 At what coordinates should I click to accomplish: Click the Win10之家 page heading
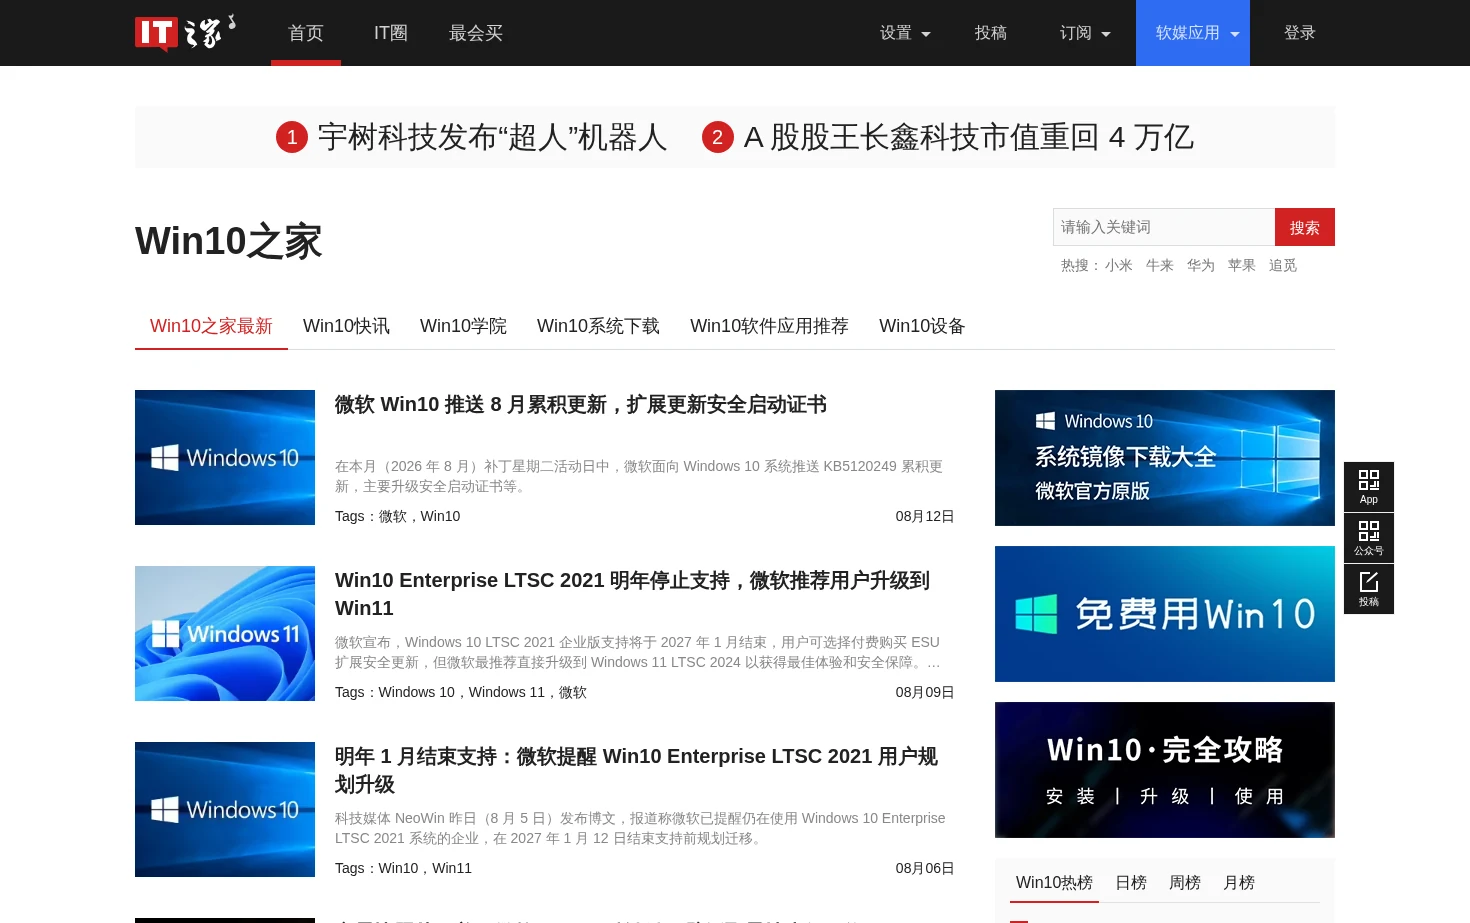[x=229, y=241]
